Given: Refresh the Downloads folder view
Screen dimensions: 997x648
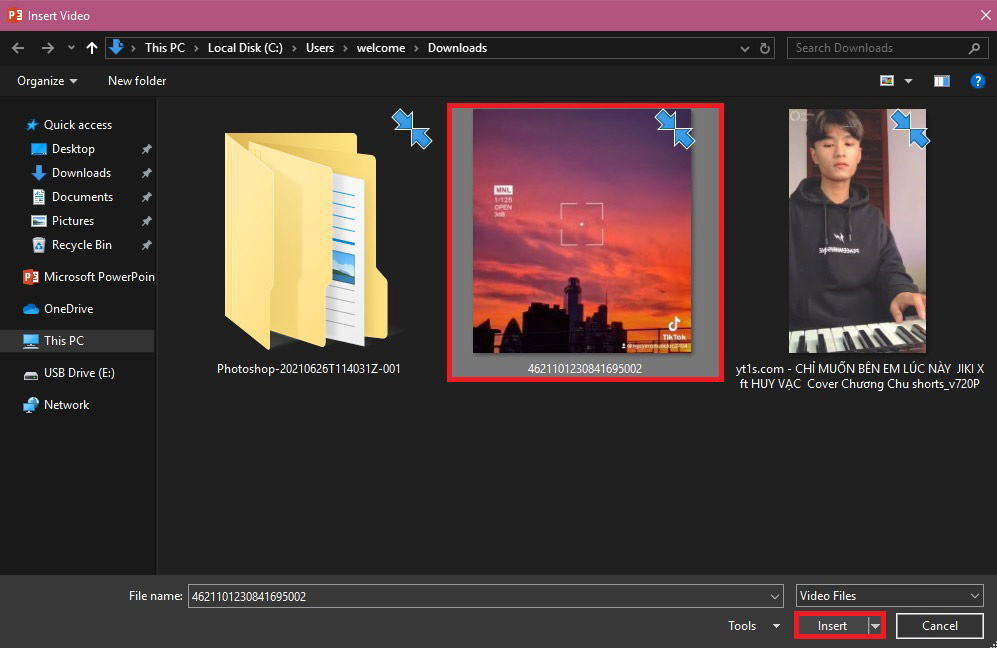Looking at the screenshot, I should tap(766, 48).
